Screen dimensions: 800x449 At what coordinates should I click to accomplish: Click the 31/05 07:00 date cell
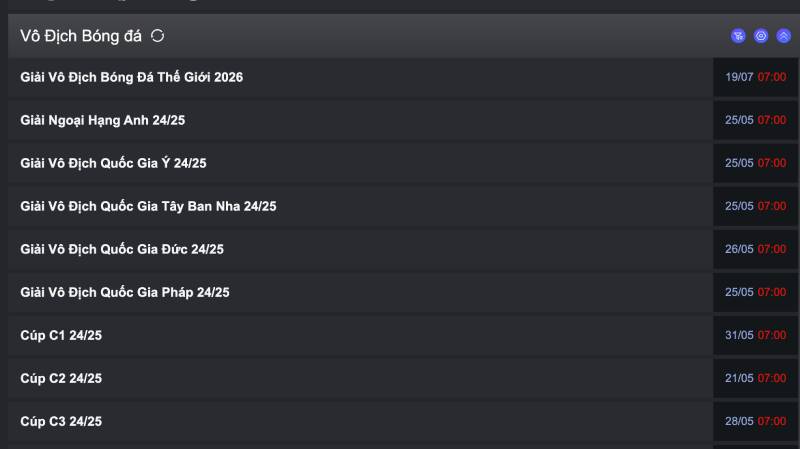coord(755,335)
